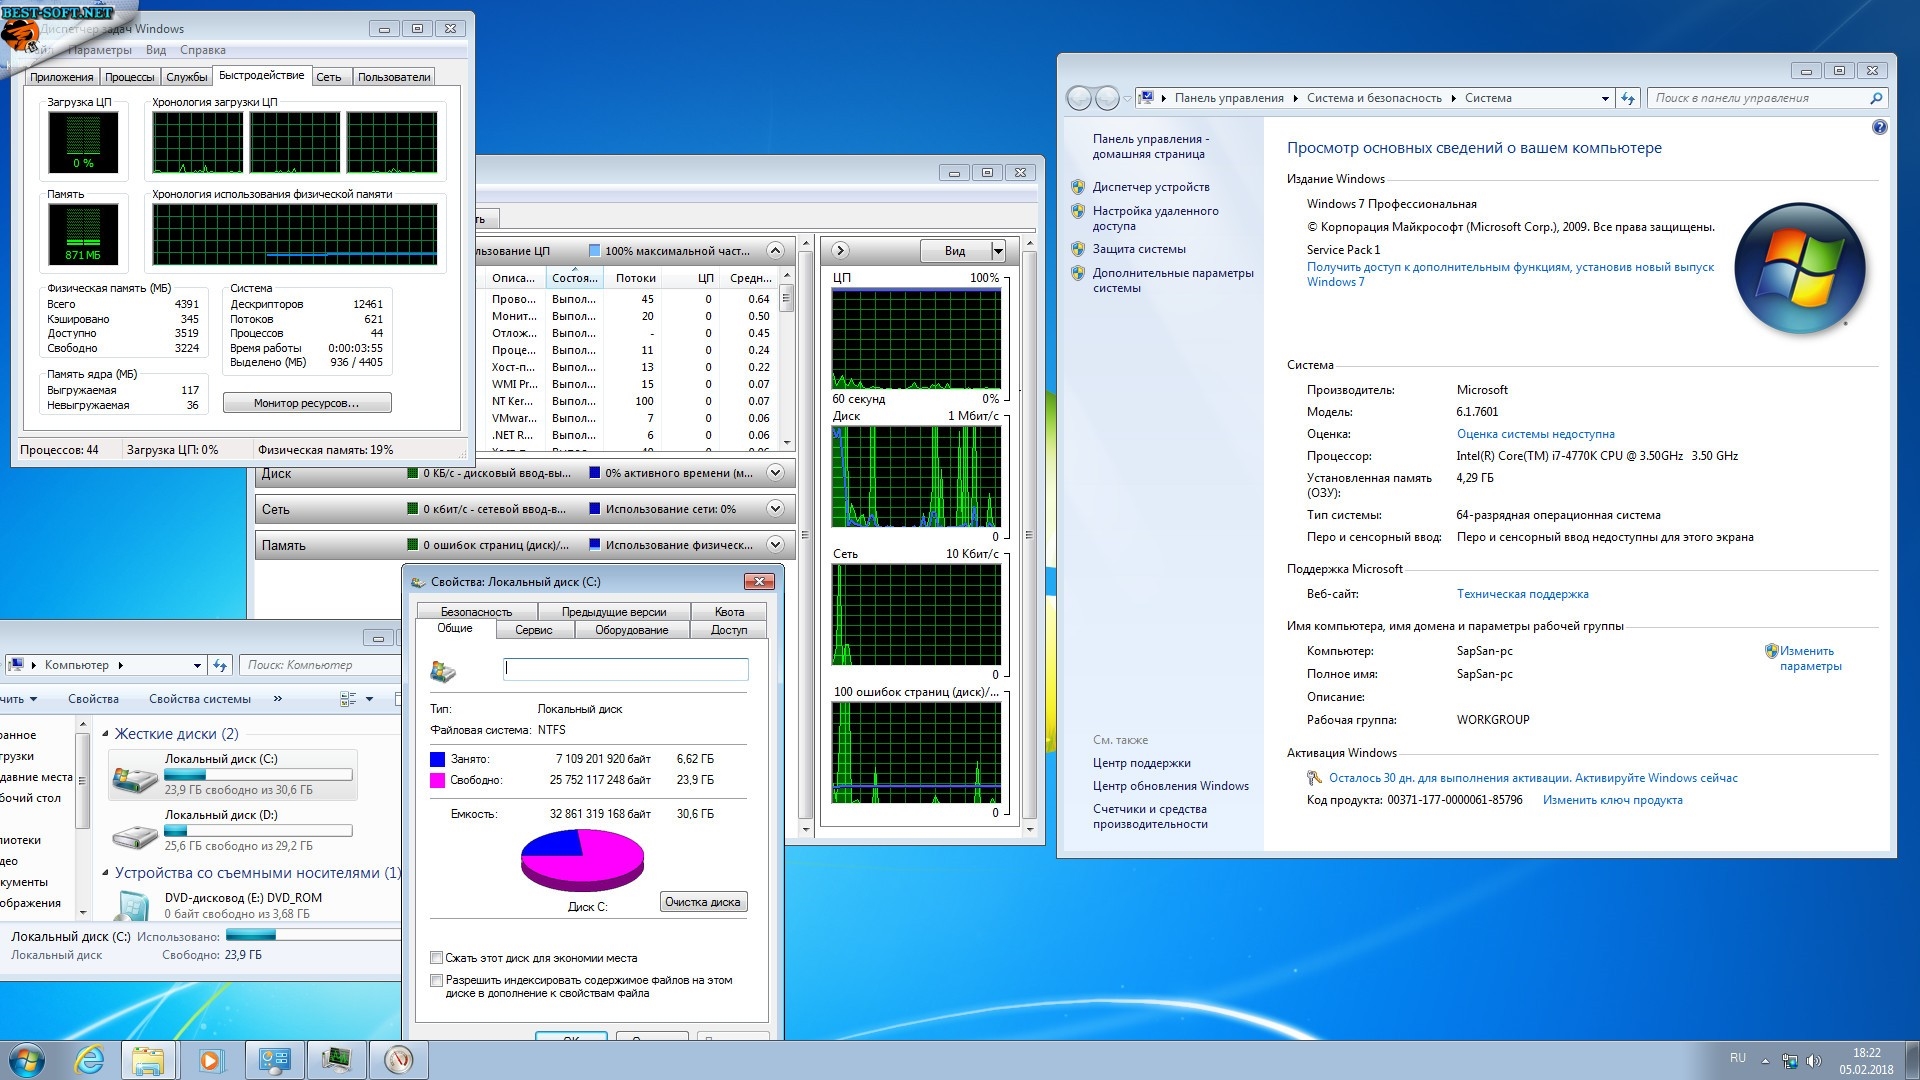
Task: Open the Security tab in disk properties
Action: [x=476, y=611]
